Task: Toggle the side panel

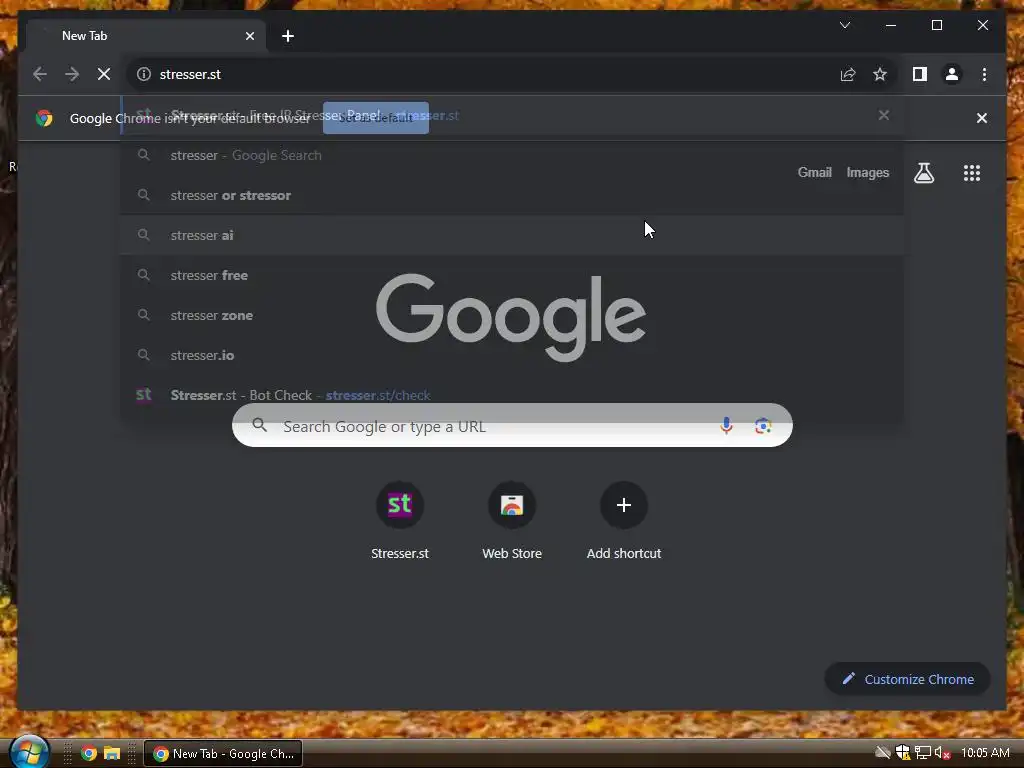Action: [x=920, y=74]
